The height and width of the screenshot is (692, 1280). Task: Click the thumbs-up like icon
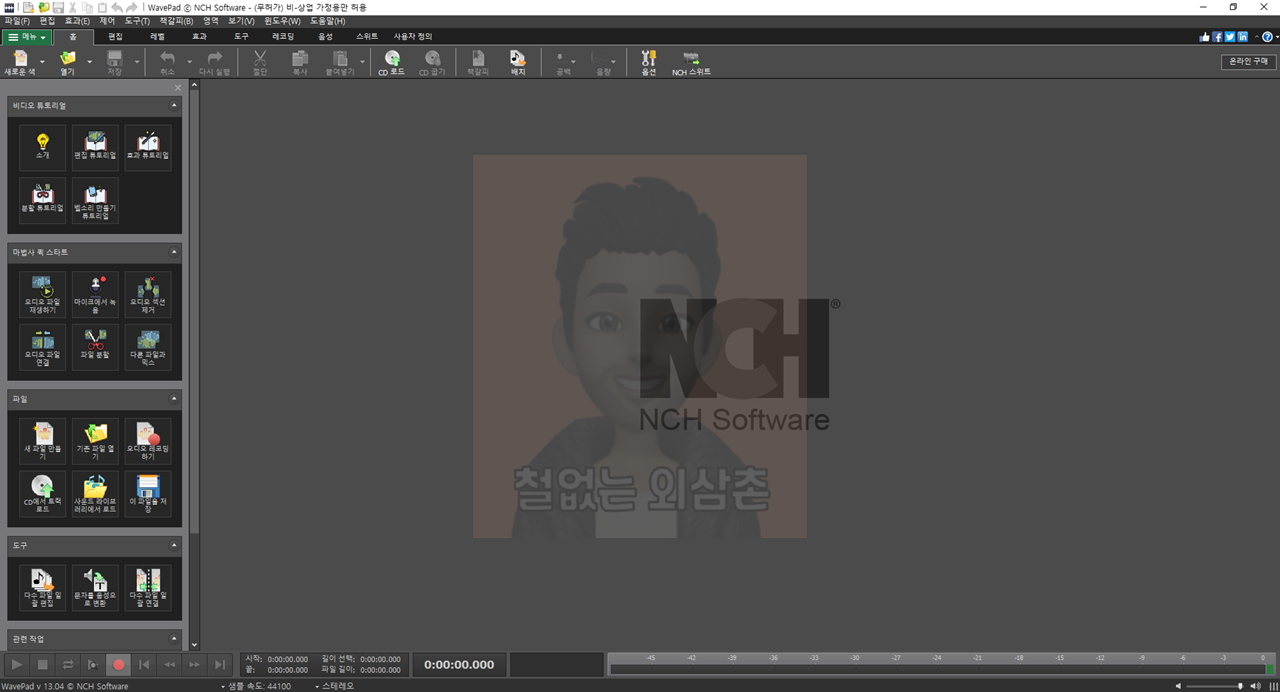point(1206,37)
